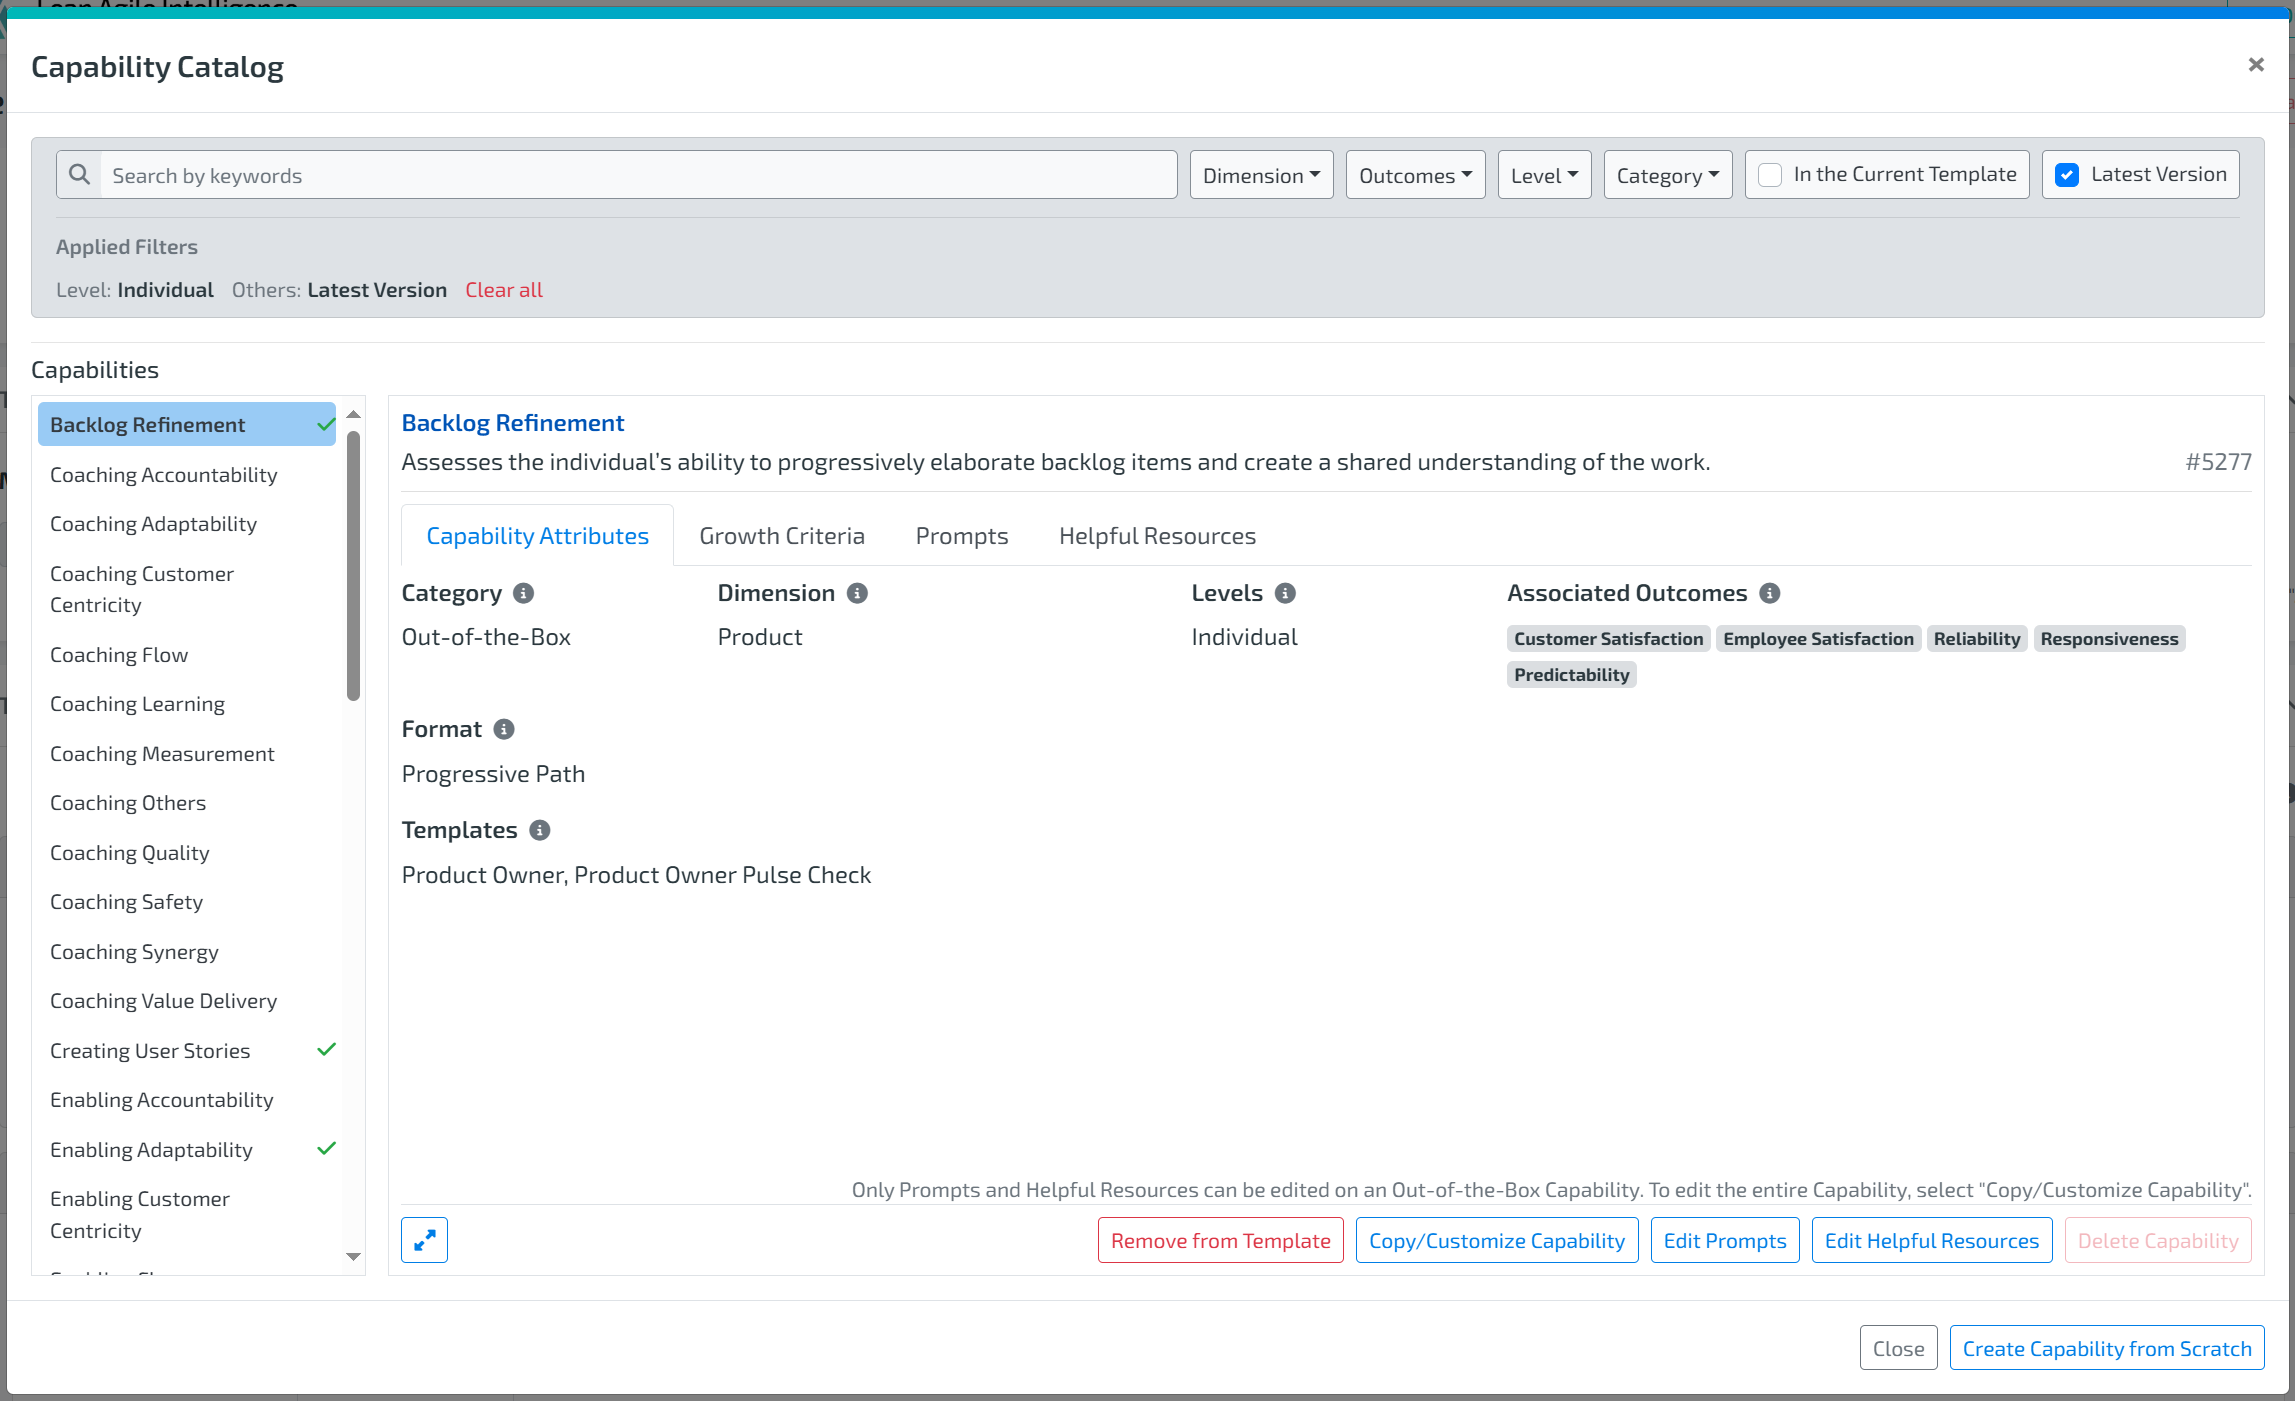Open the Dimension filter dropdown
This screenshot has height=1401, width=2295.
click(1261, 175)
